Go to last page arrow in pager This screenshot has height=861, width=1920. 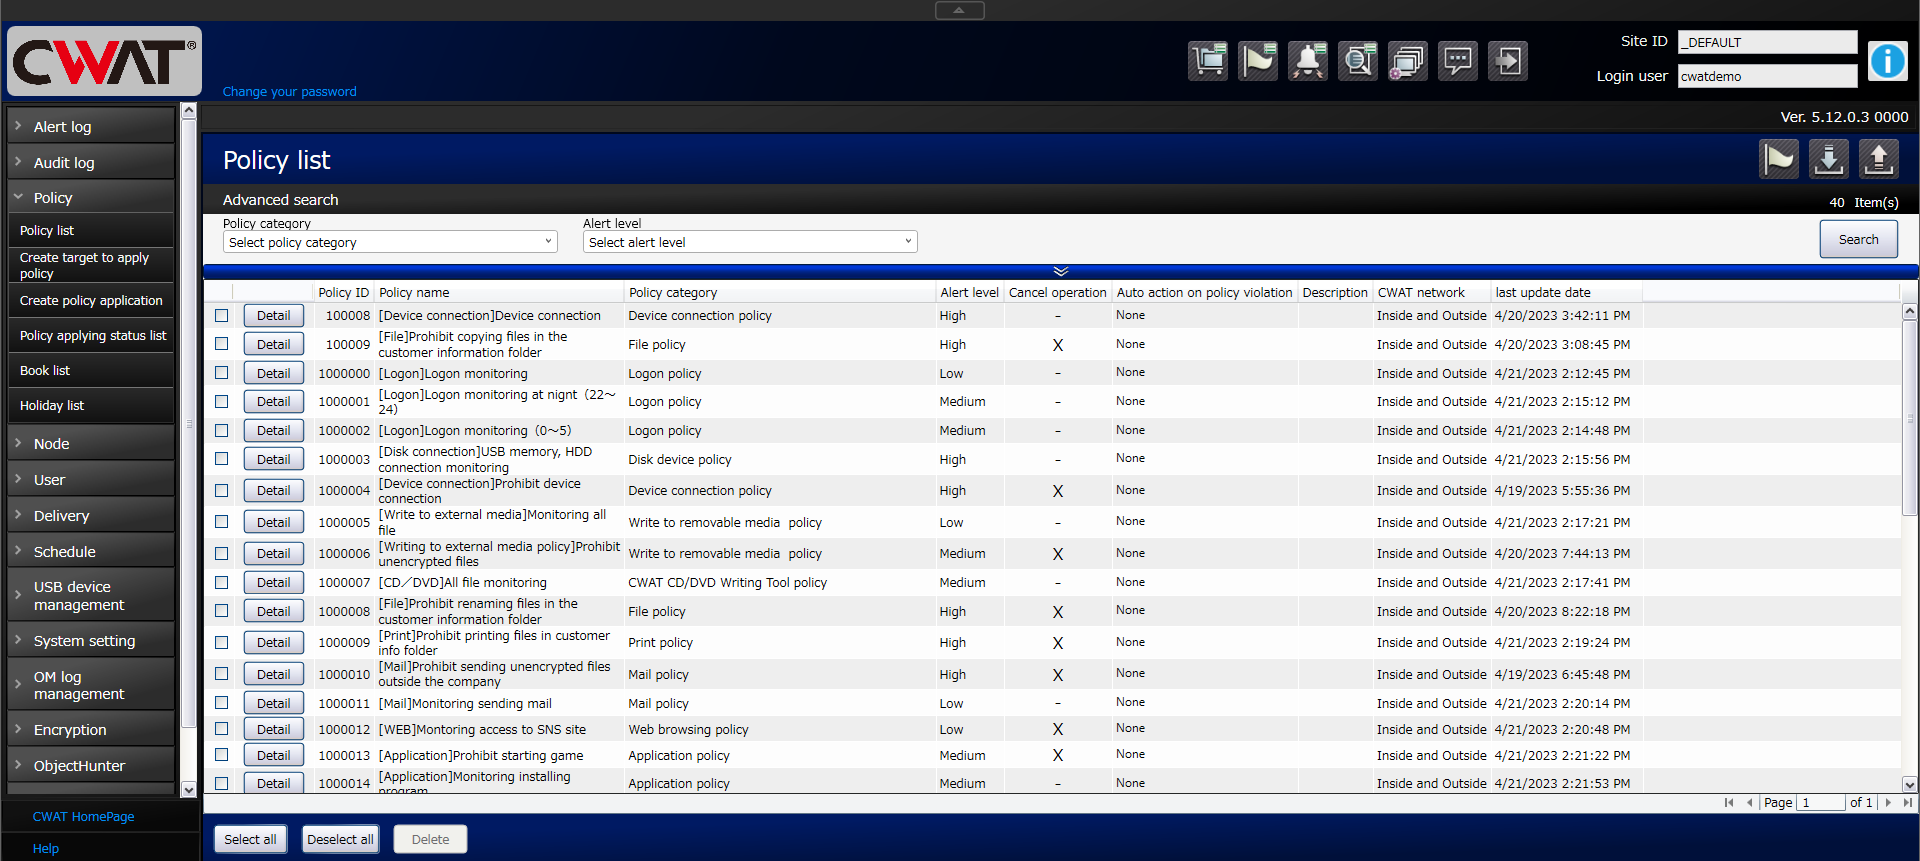pos(1907,802)
